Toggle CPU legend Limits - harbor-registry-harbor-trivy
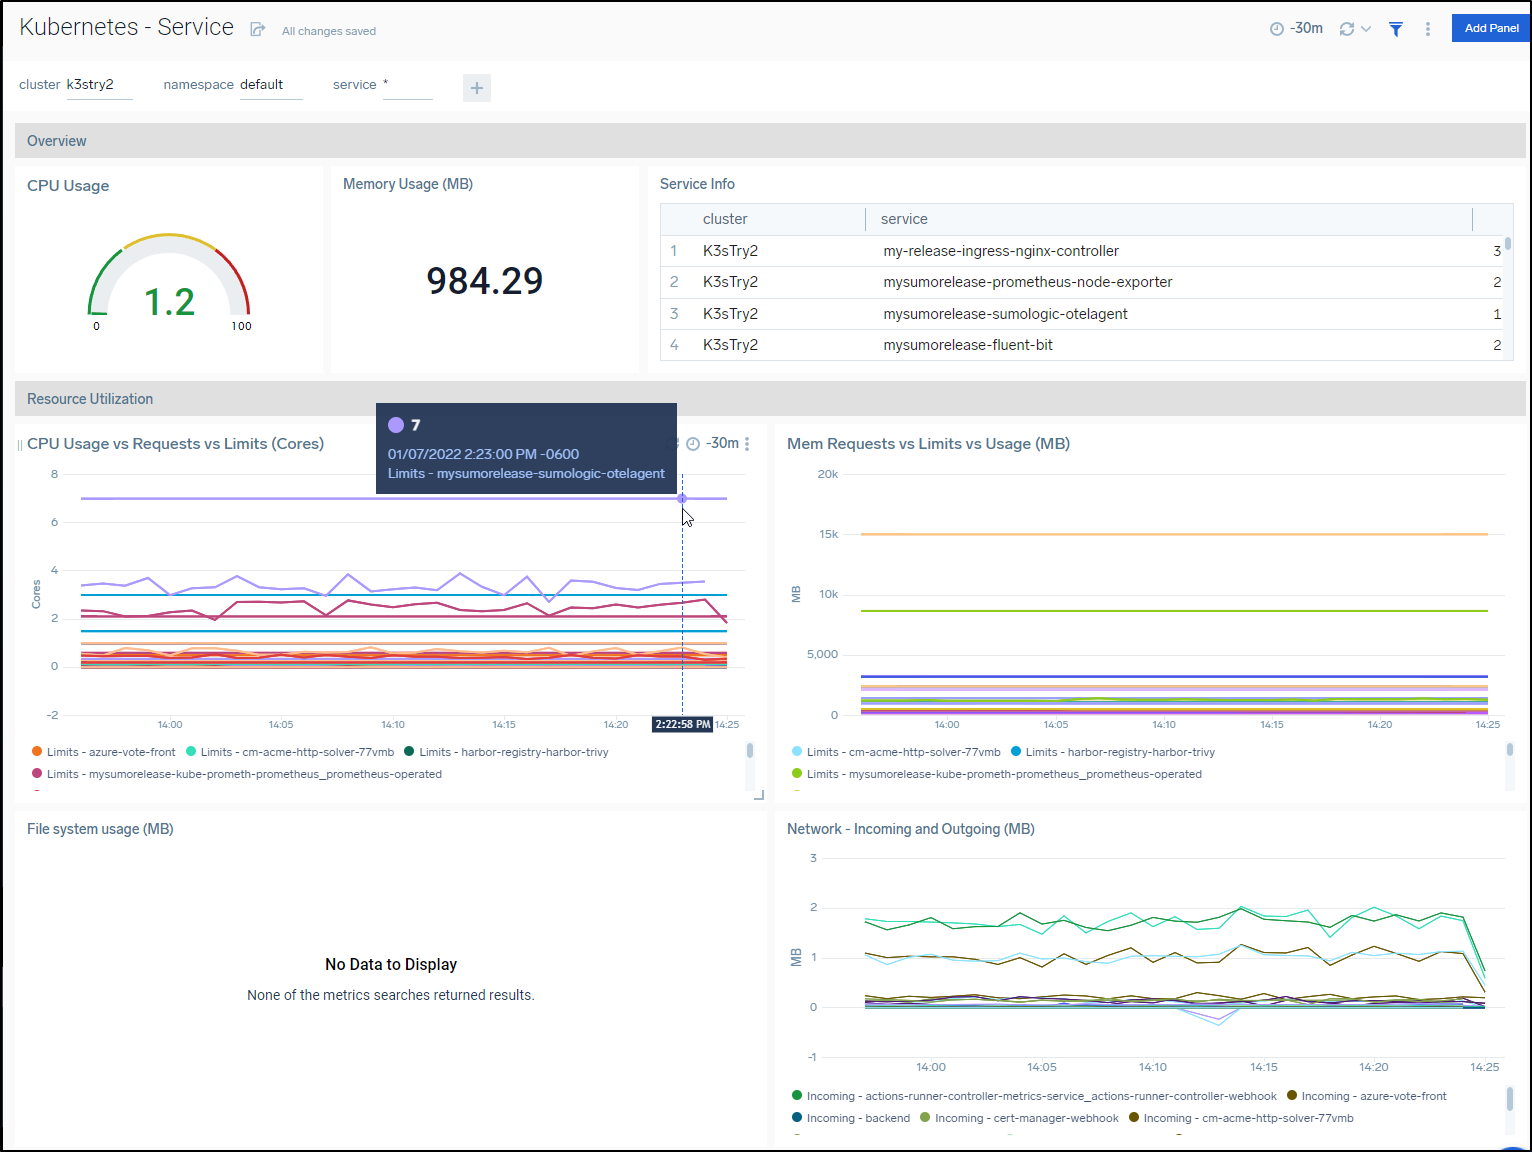The image size is (1532, 1152). tap(506, 752)
